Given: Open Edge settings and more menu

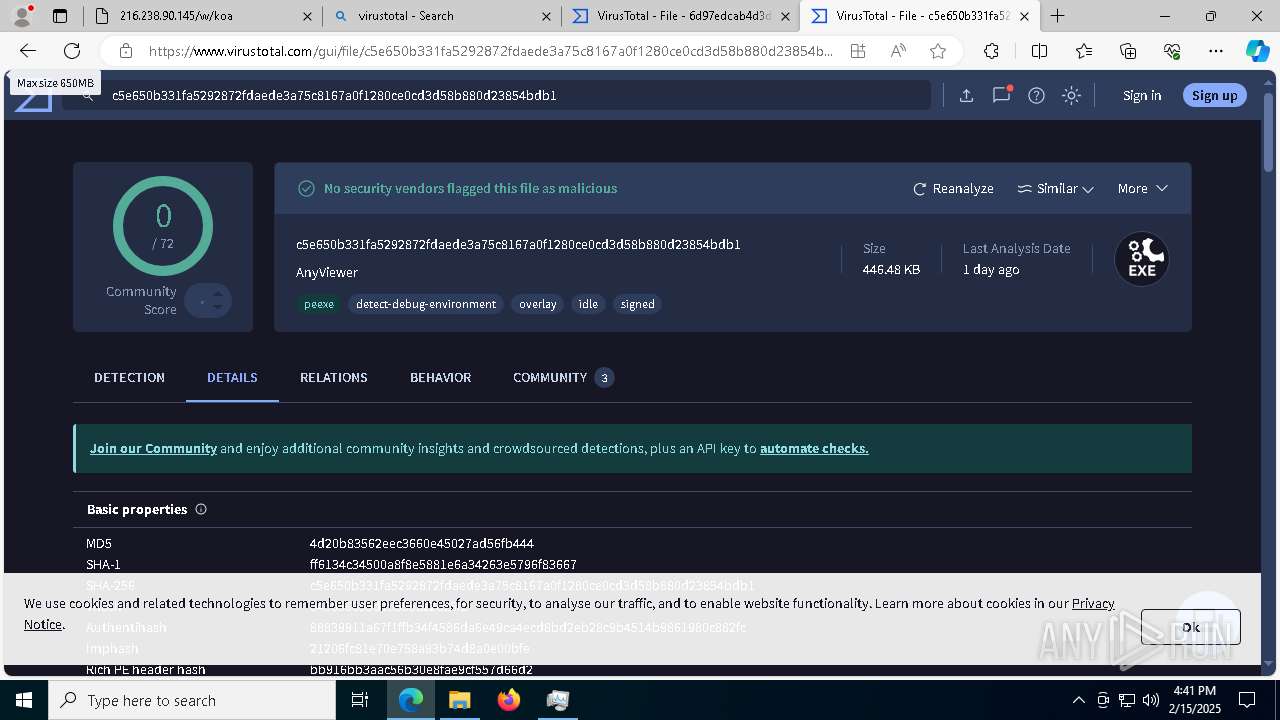Looking at the screenshot, I should point(1216,51).
